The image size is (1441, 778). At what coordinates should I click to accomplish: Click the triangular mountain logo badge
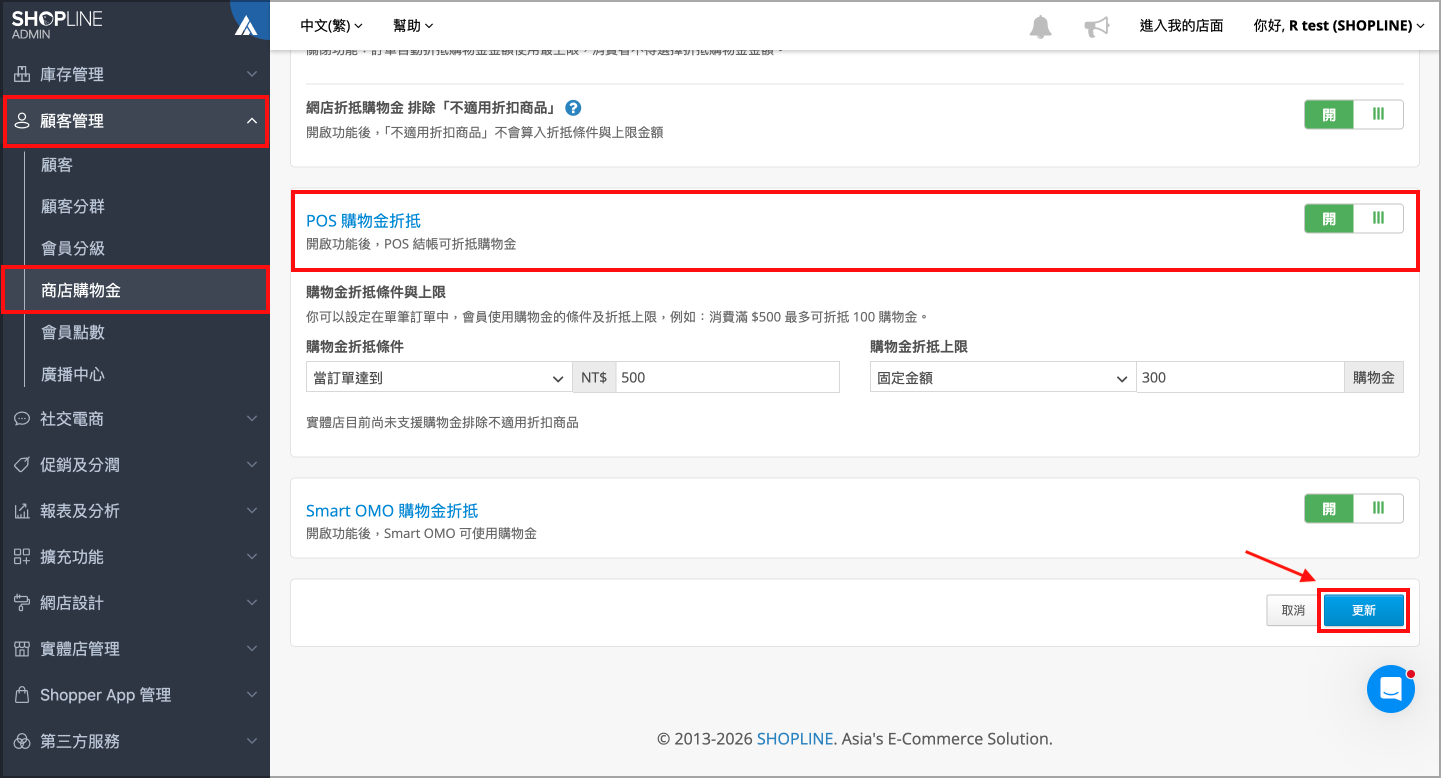pos(245,26)
